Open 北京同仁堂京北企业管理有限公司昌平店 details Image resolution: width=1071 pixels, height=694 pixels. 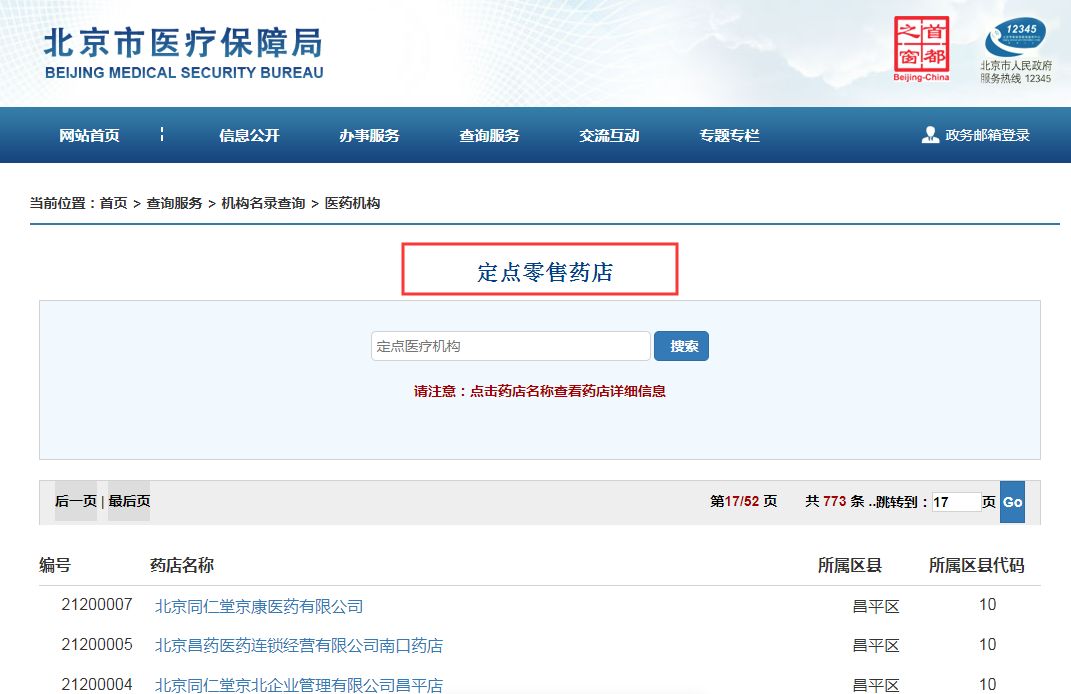[x=298, y=685]
